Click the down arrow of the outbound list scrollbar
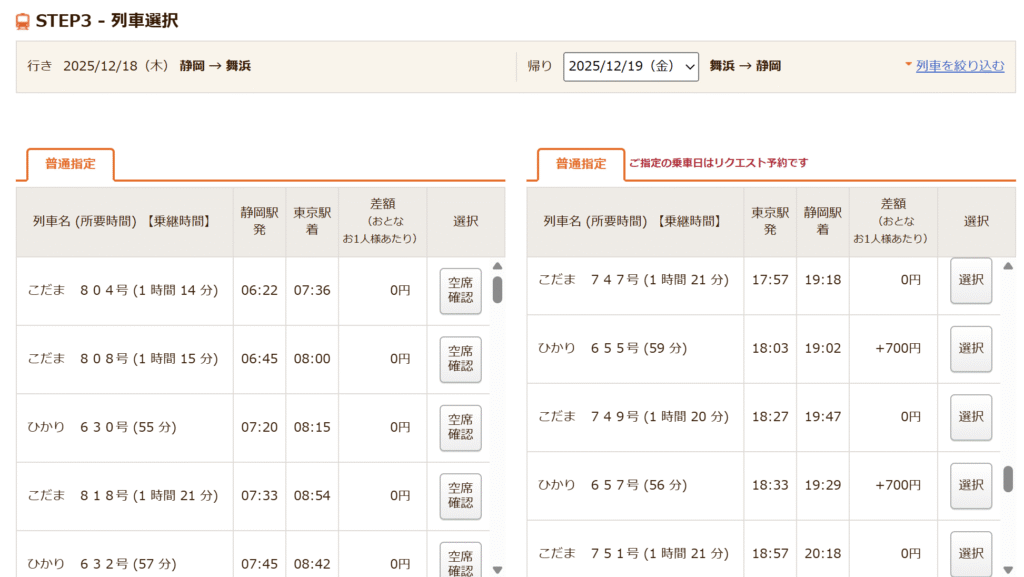This screenshot has height=577, width=1024. 497,569
